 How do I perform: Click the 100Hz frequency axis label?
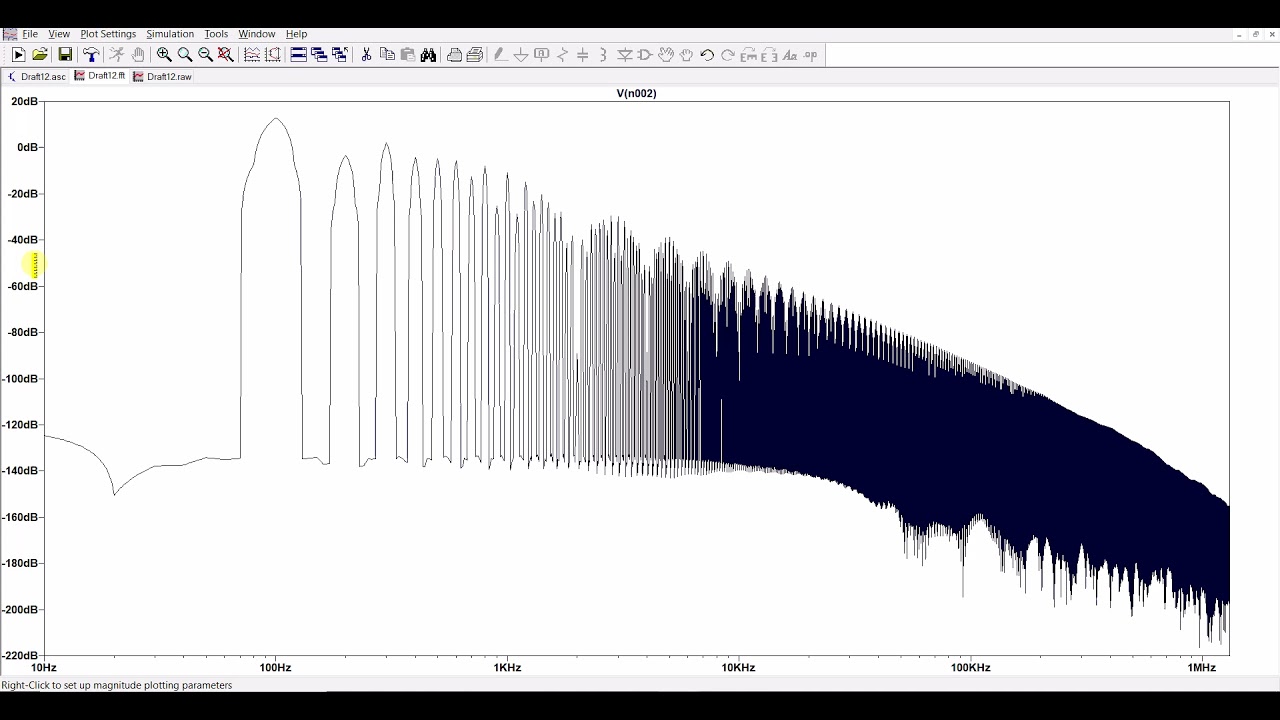pos(275,667)
